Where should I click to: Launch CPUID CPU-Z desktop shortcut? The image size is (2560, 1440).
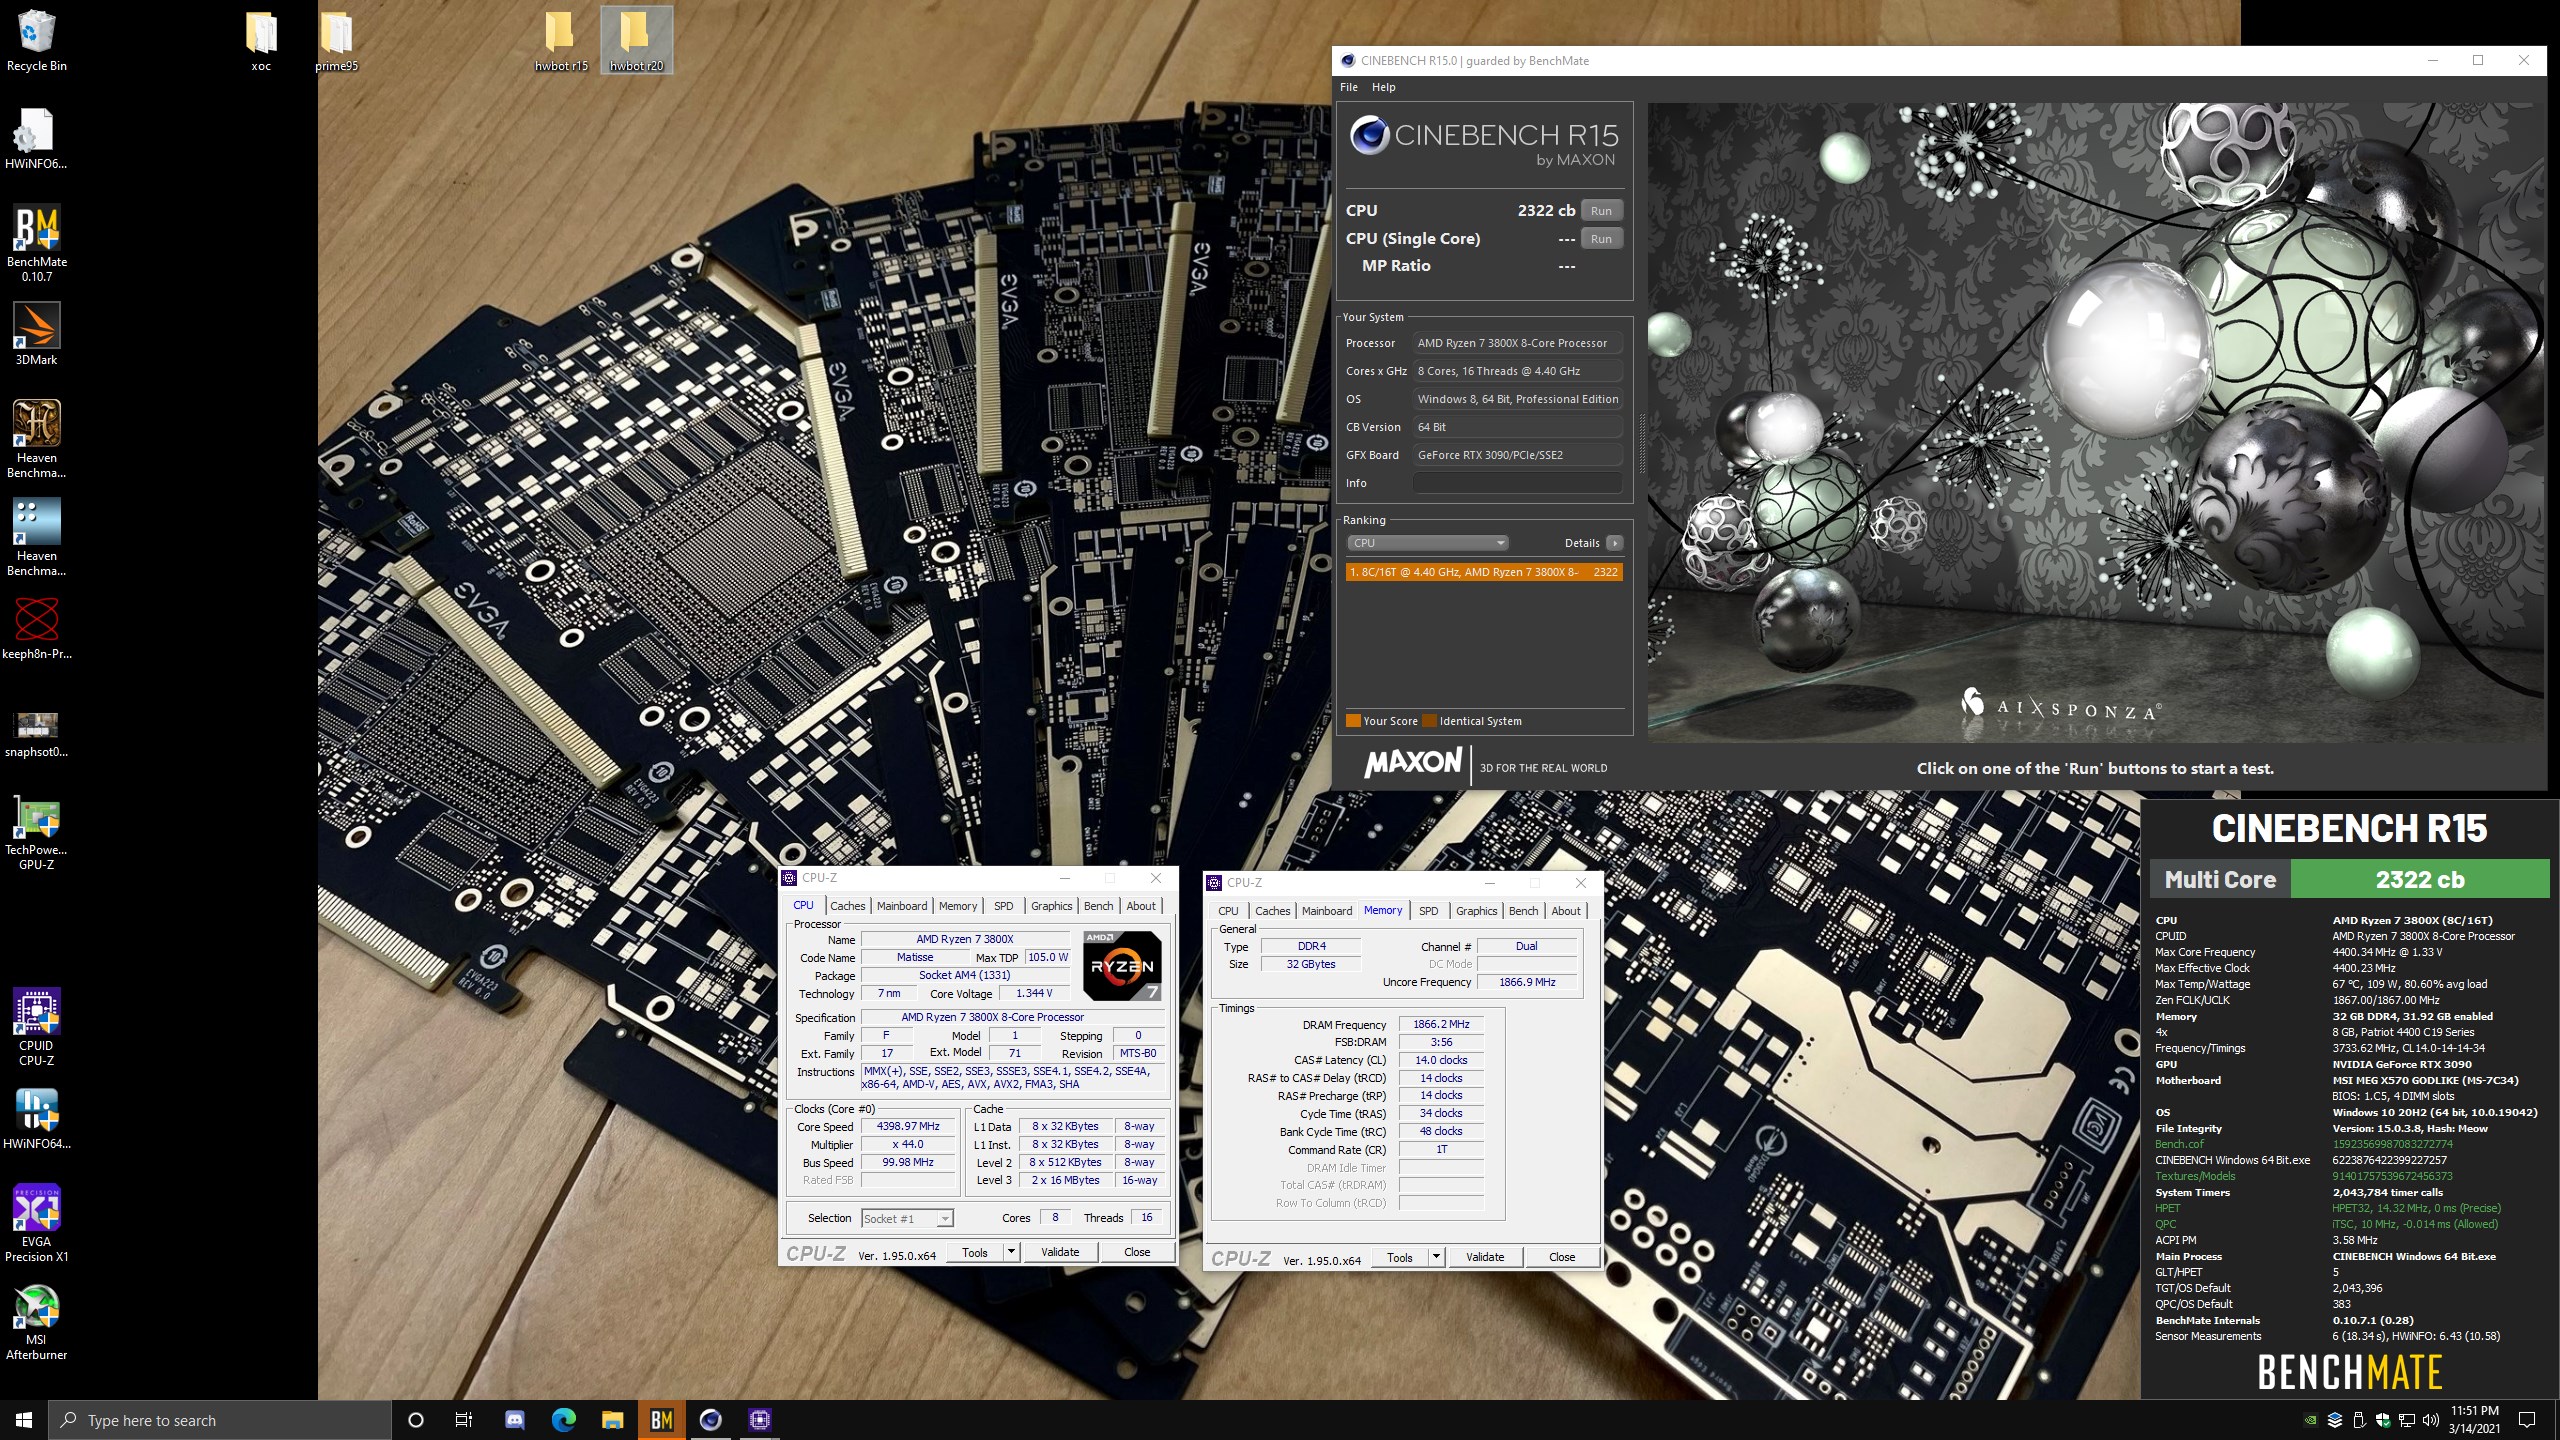(37, 1027)
